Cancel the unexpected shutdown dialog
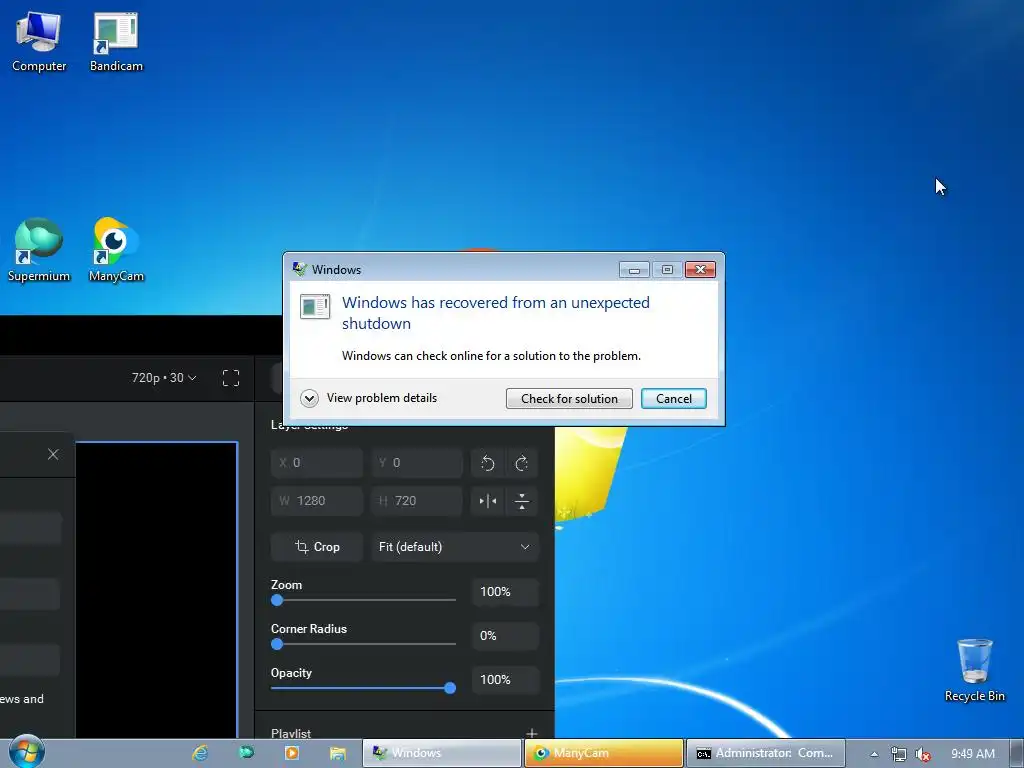Viewport: 1024px width, 768px height. (x=673, y=398)
